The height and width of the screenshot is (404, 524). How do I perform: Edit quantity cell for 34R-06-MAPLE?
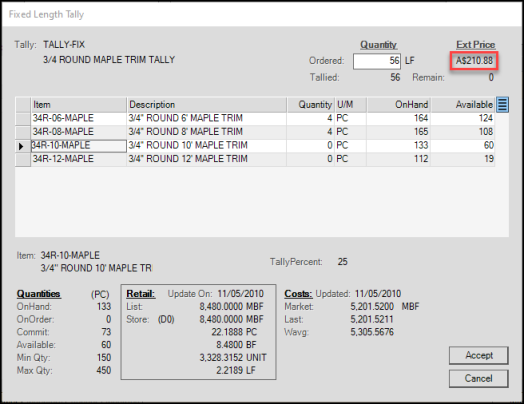[310, 119]
